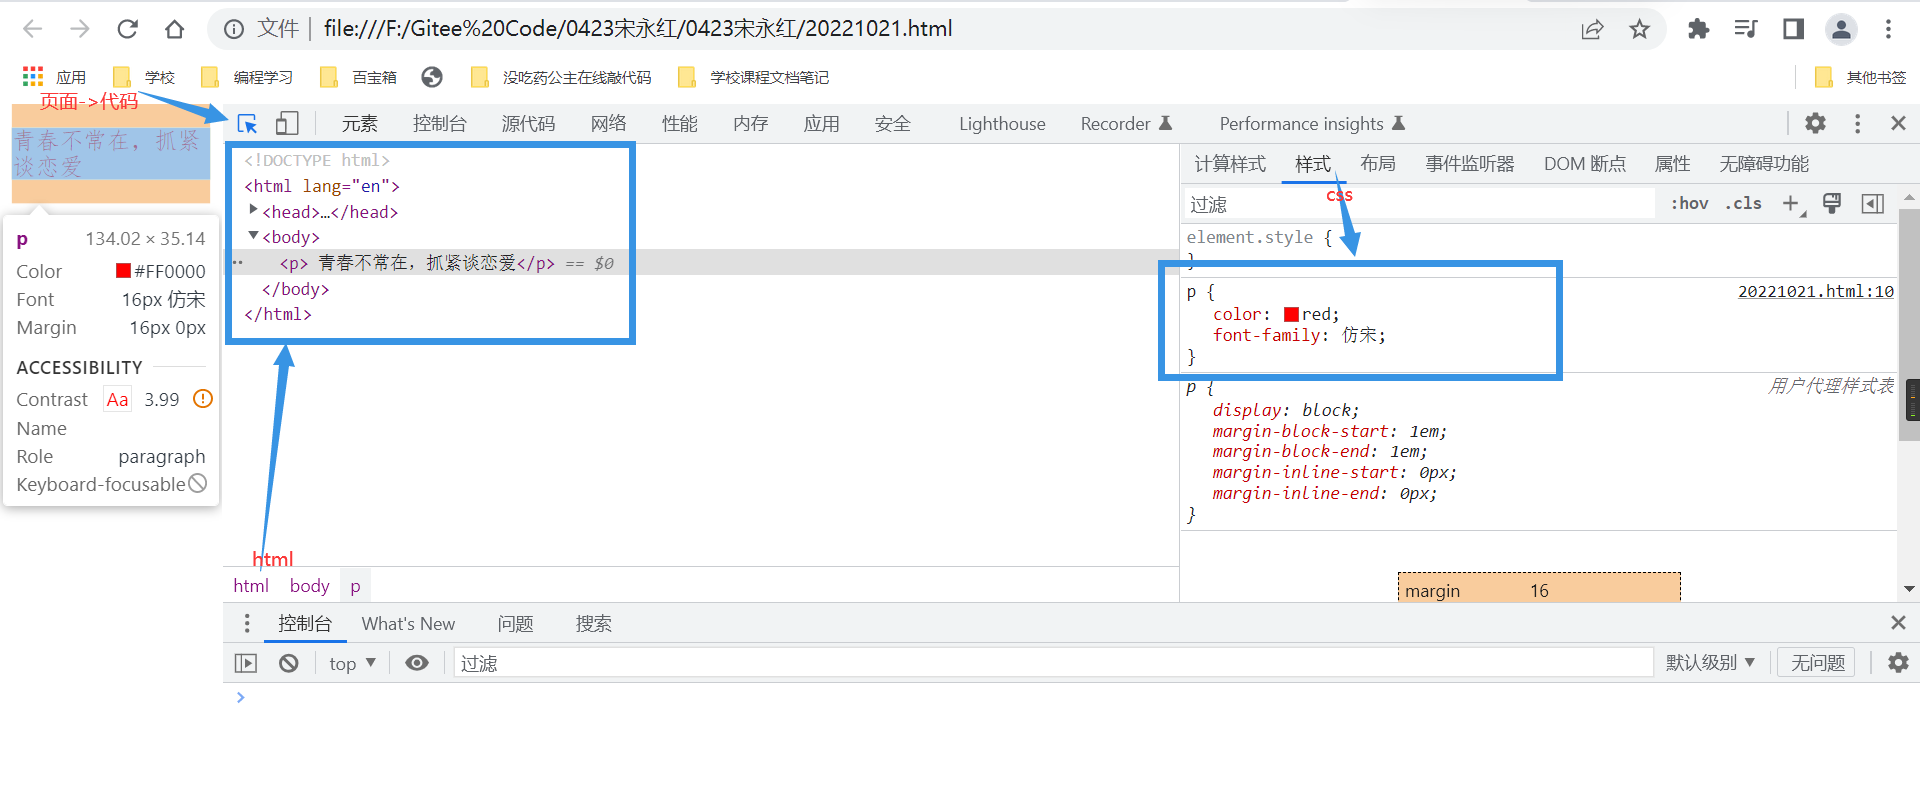
Task: Open the Chrome three-dot menu
Action: click(1888, 29)
